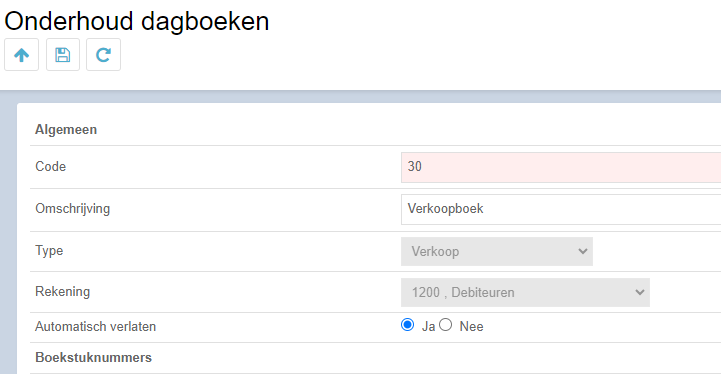Screen dimensions: 721x374
Task: Click the Boekstuknummers section heading
Action: [93, 357]
